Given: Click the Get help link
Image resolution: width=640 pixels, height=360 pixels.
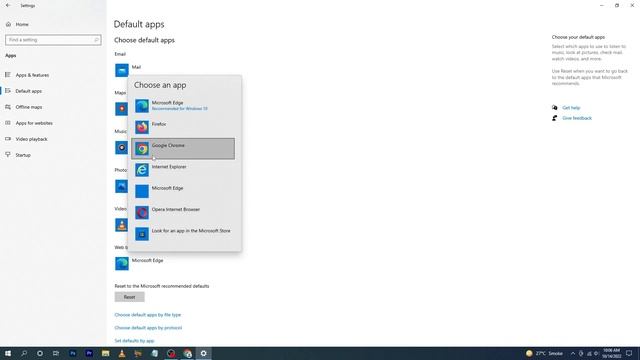Looking at the screenshot, I should pos(571,108).
